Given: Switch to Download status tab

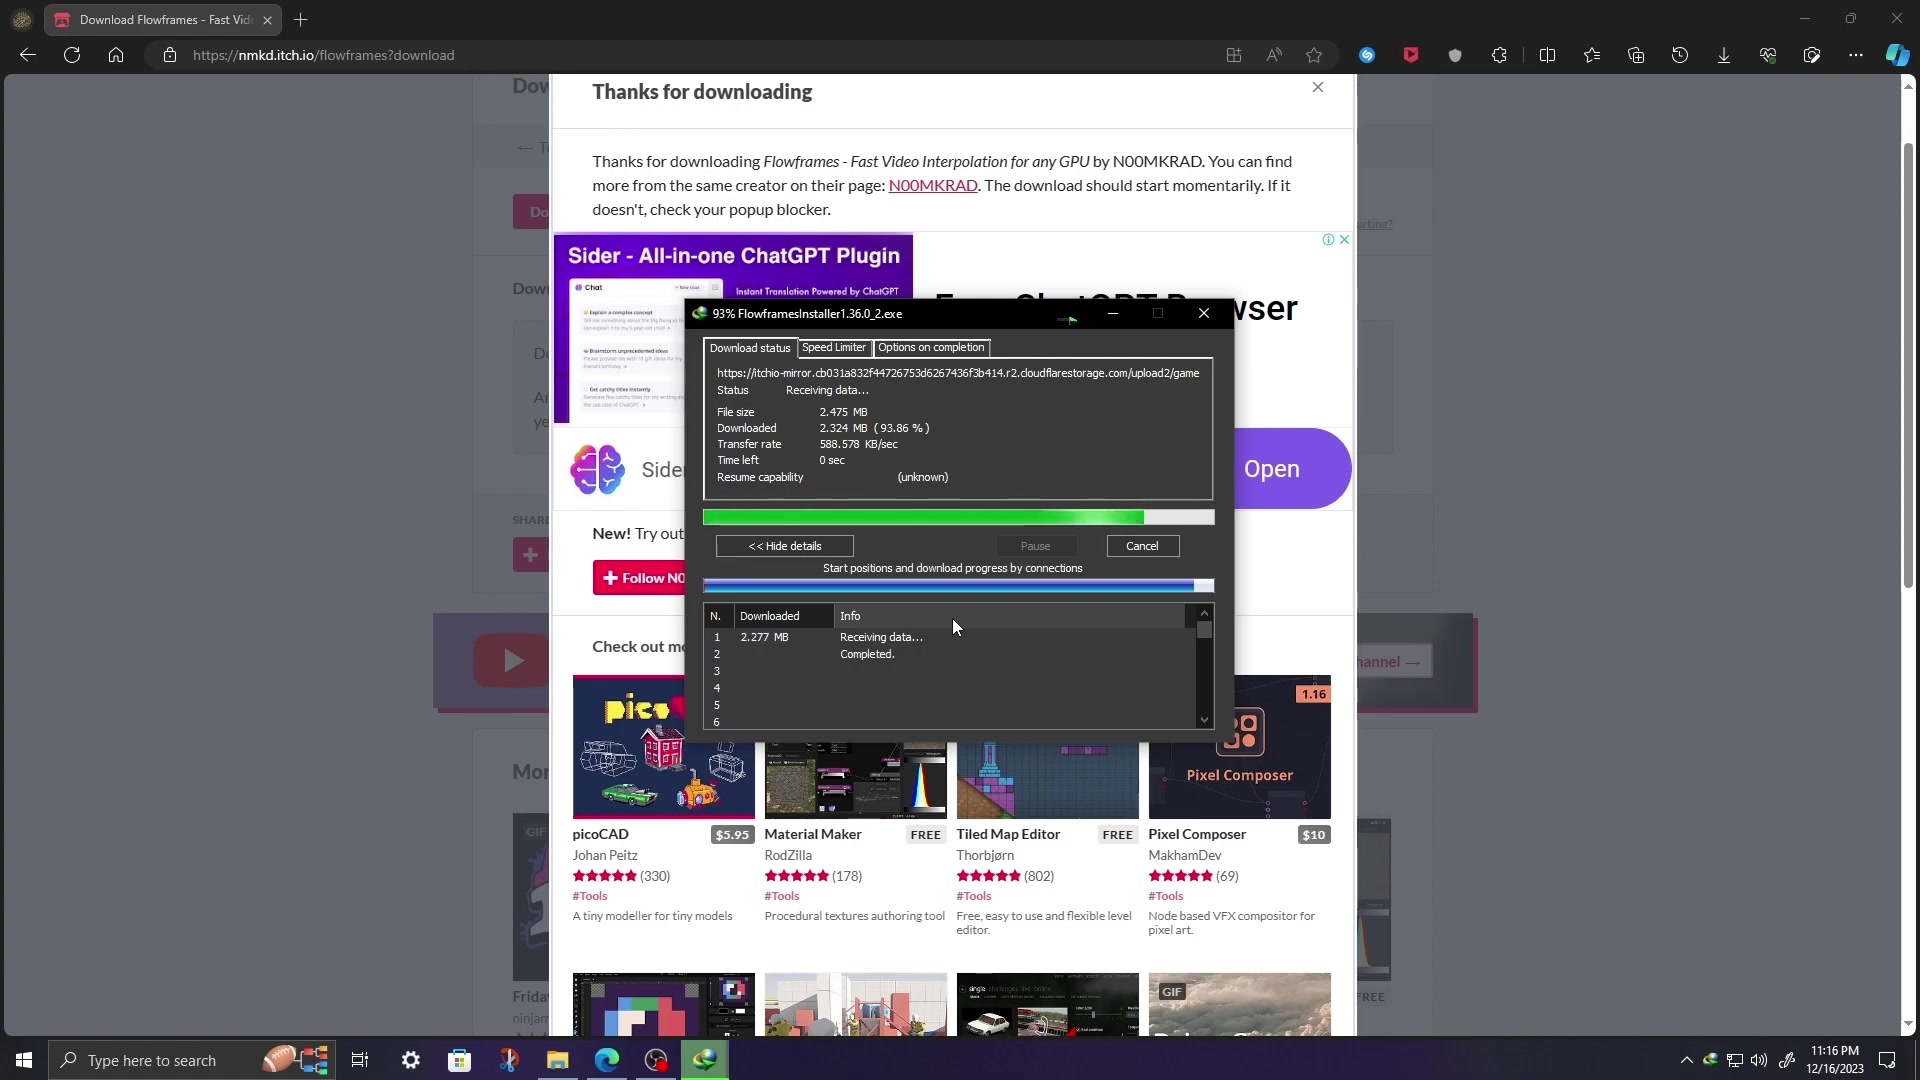Looking at the screenshot, I should [749, 348].
